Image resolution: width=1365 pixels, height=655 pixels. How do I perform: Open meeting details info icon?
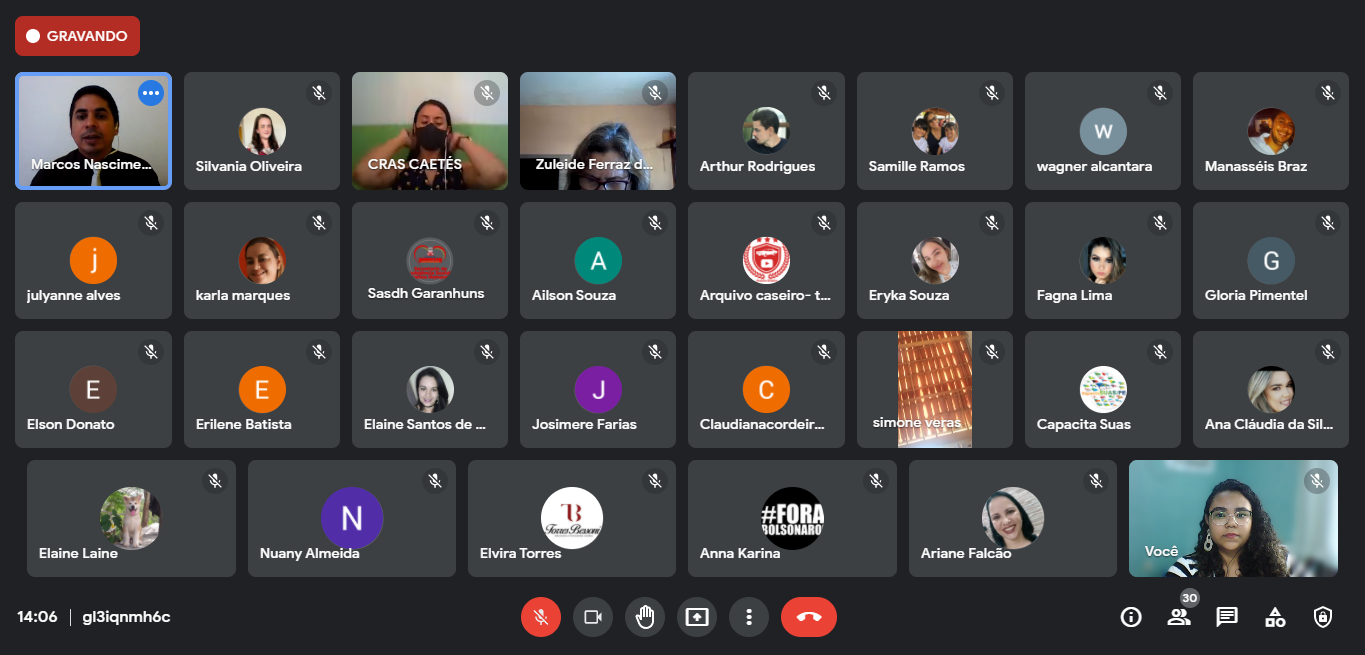pyautogui.click(x=1131, y=617)
